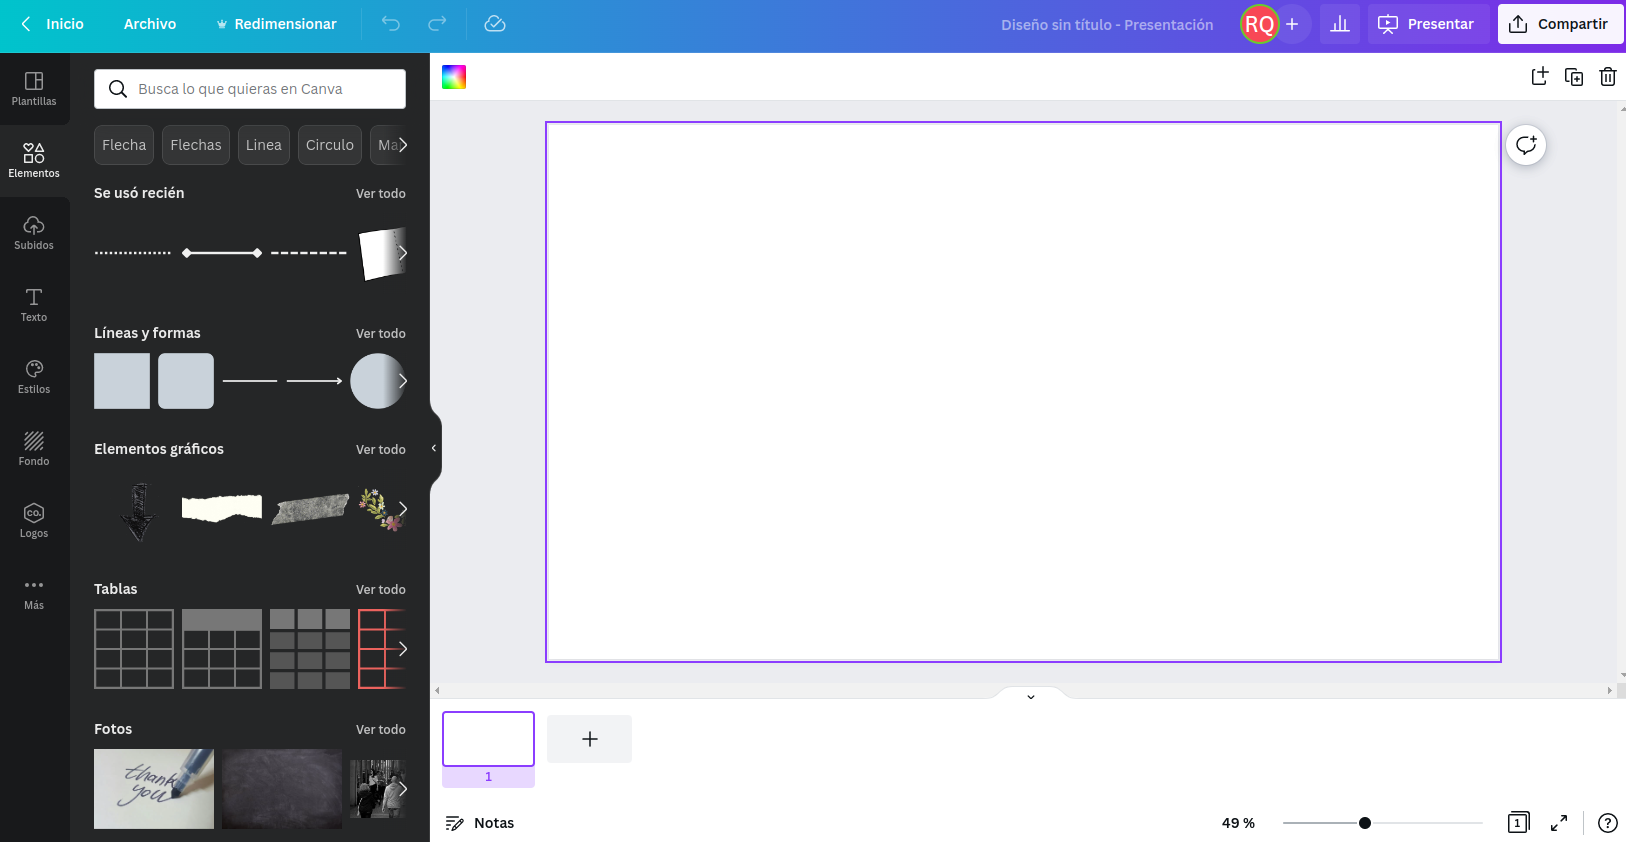The width and height of the screenshot is (1626, 842).
Task: Open the Subidos uploads panel
Action: pyautogui.click(x=34, y=233)
